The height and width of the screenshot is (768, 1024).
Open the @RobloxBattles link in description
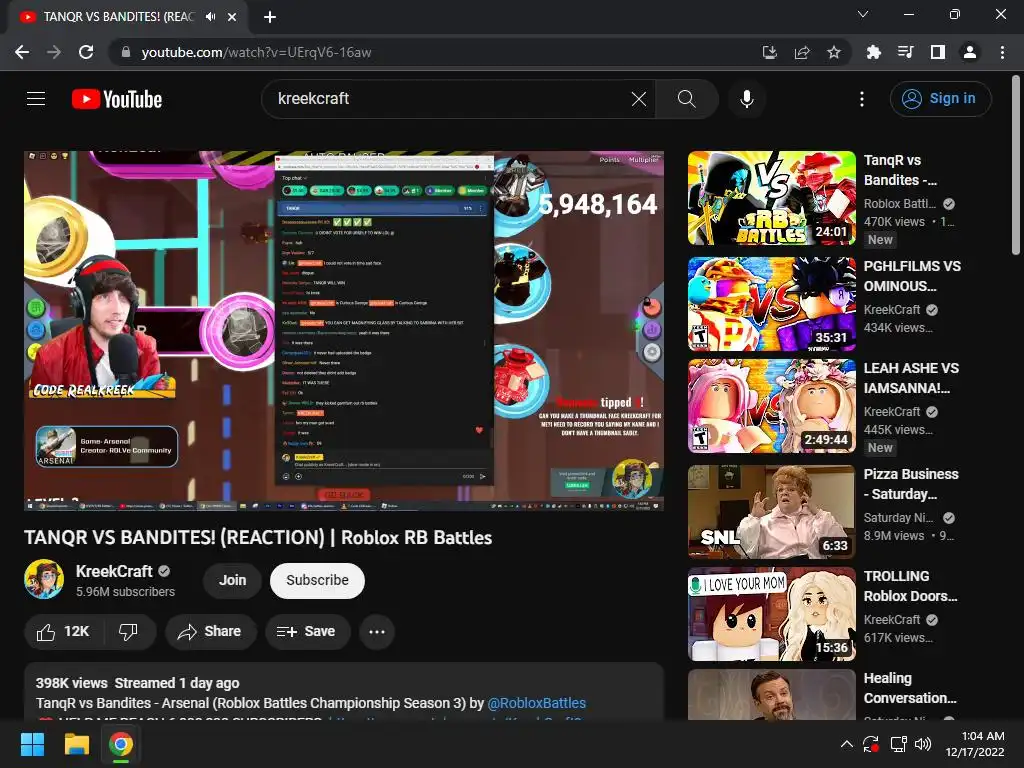click(536, 703)
